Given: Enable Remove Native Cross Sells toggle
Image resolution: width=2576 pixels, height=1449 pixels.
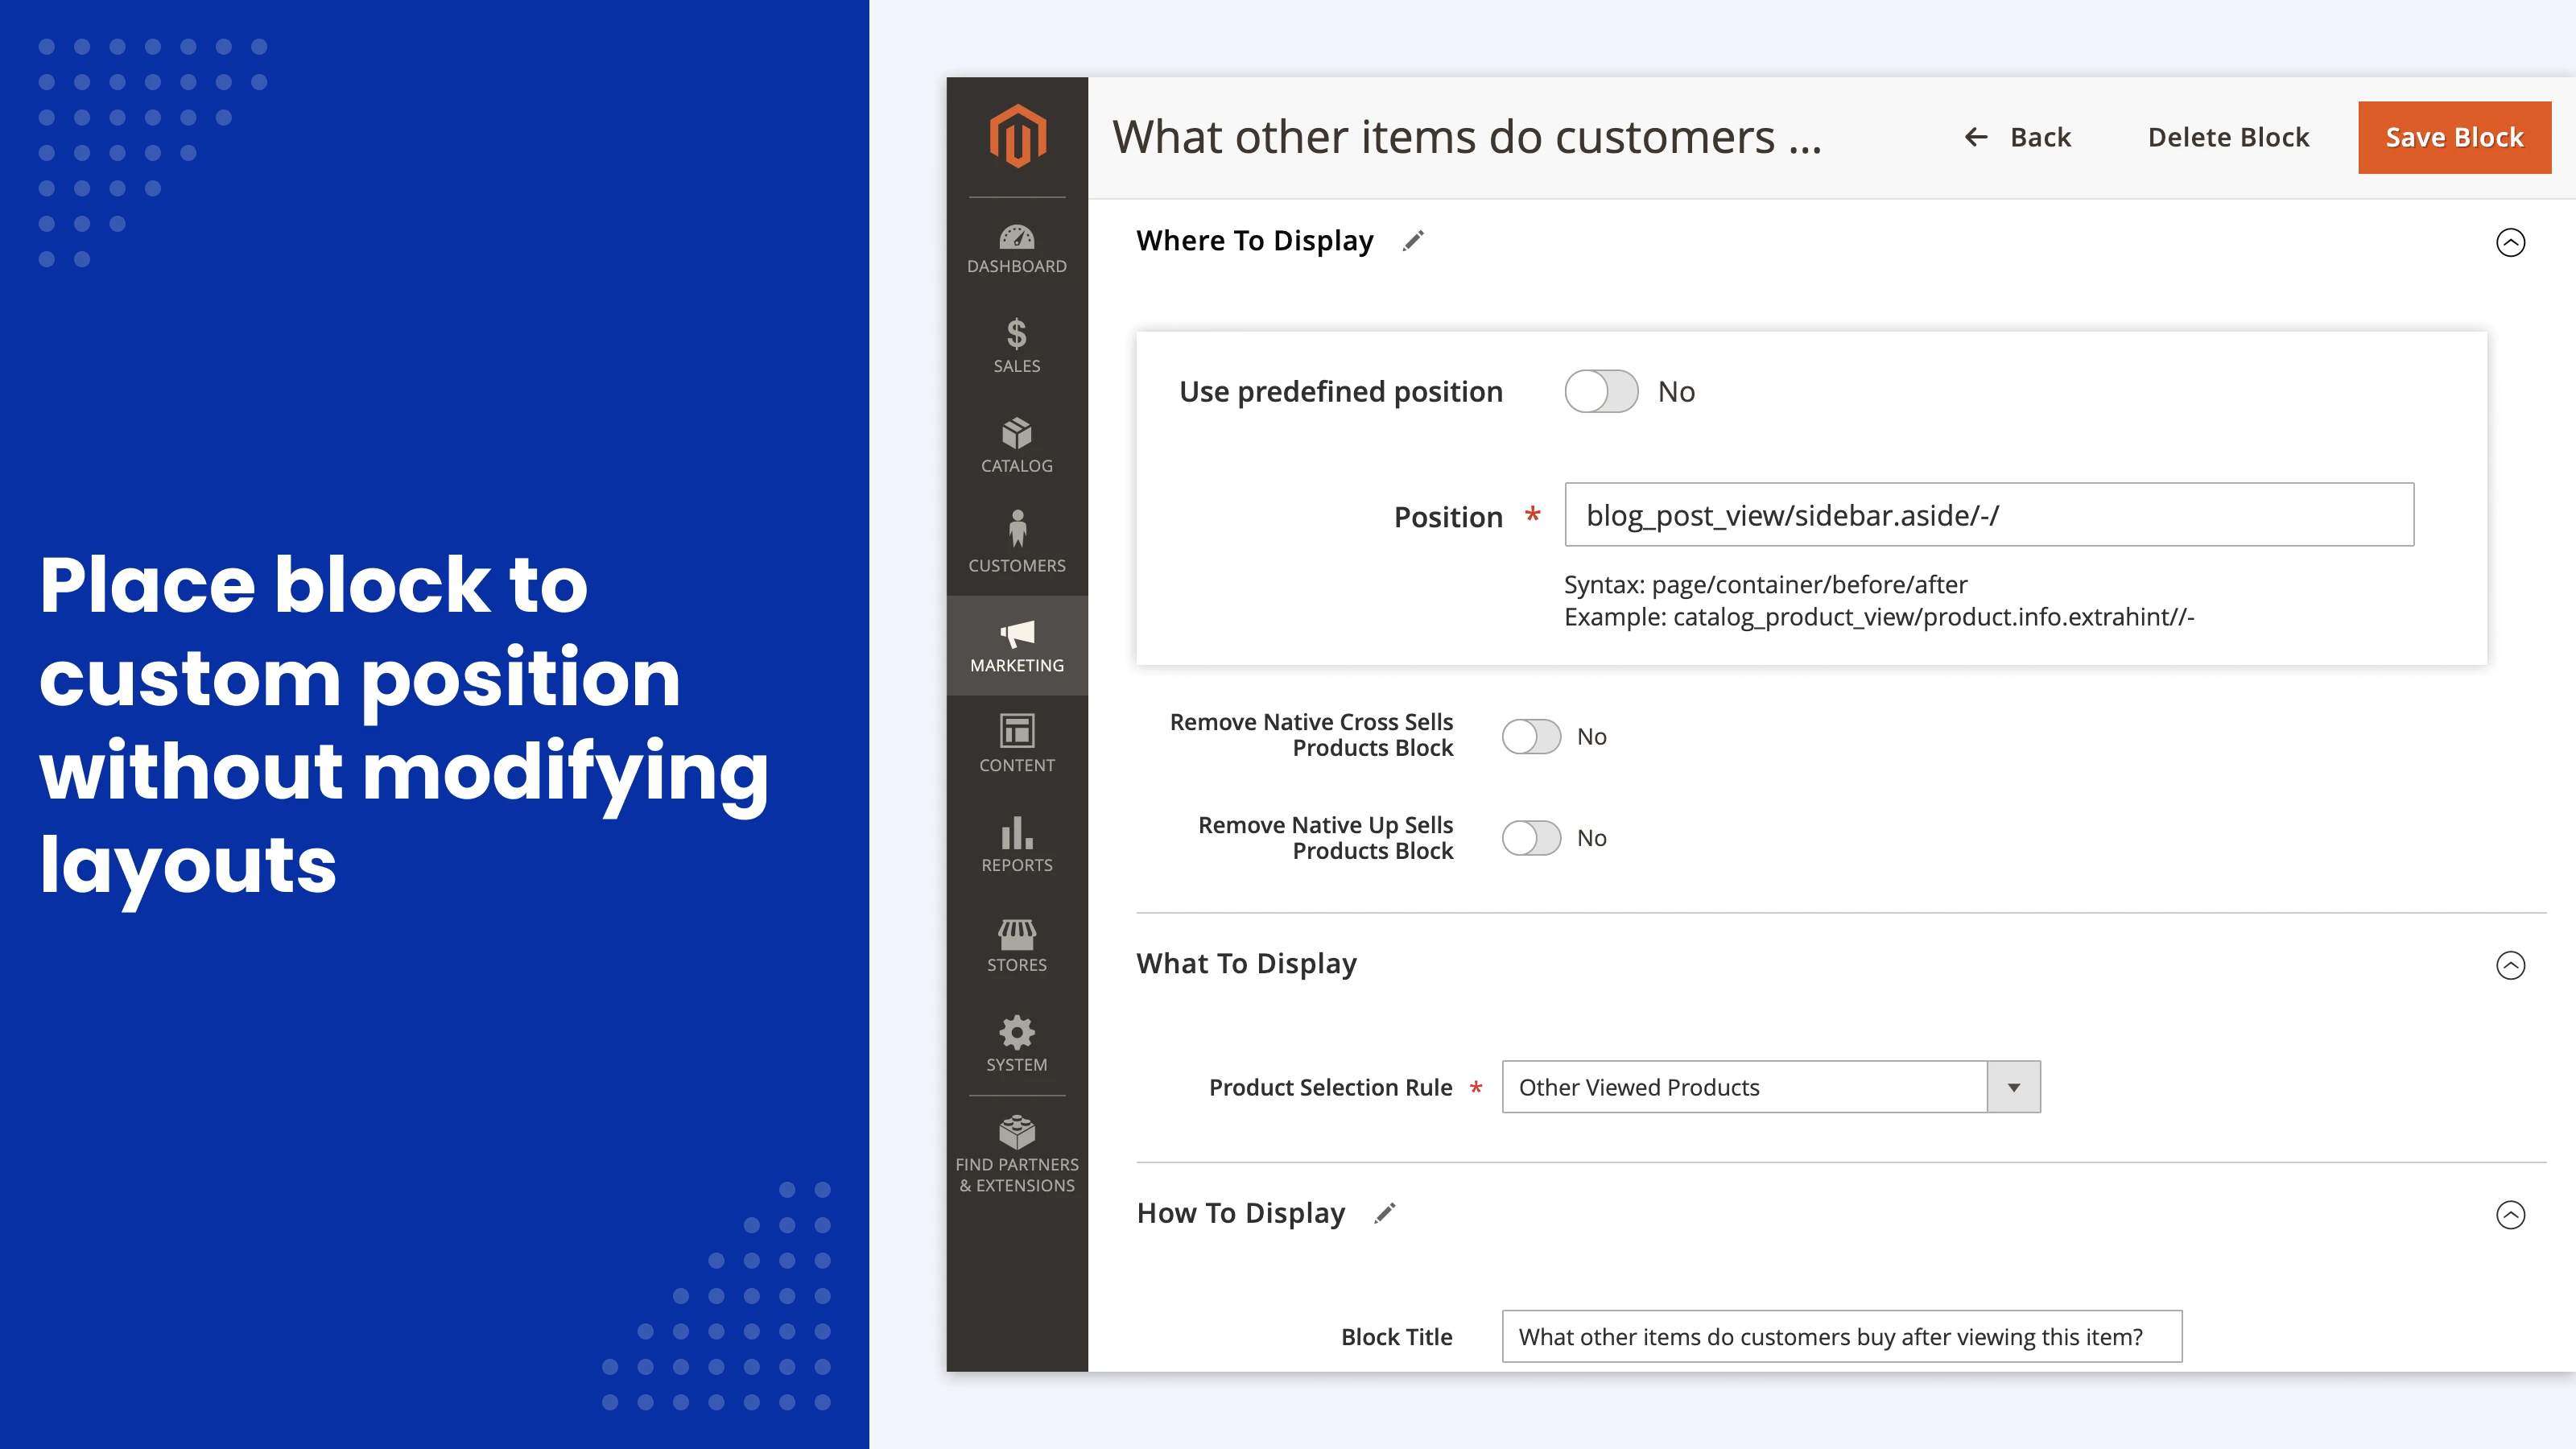Looking at the screenshot, I should [x=1531, y=737].
